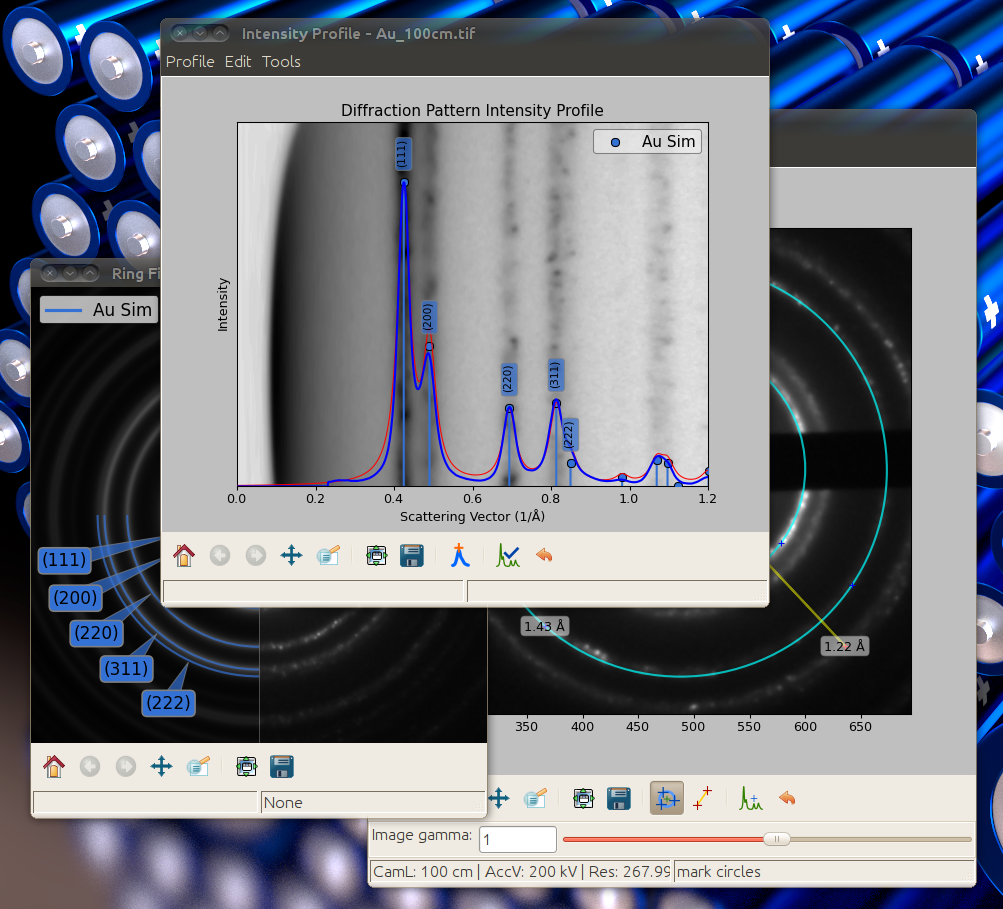1003x909 pixels.
Task: Click the (220) peak label in profile plot
Action: [508, 379]
